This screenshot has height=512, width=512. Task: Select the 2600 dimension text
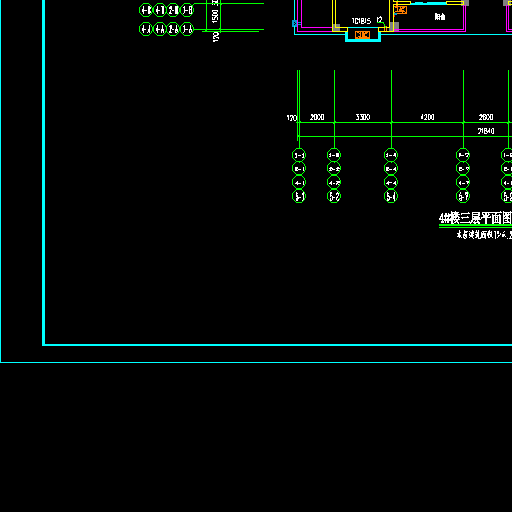coord(486,117)
